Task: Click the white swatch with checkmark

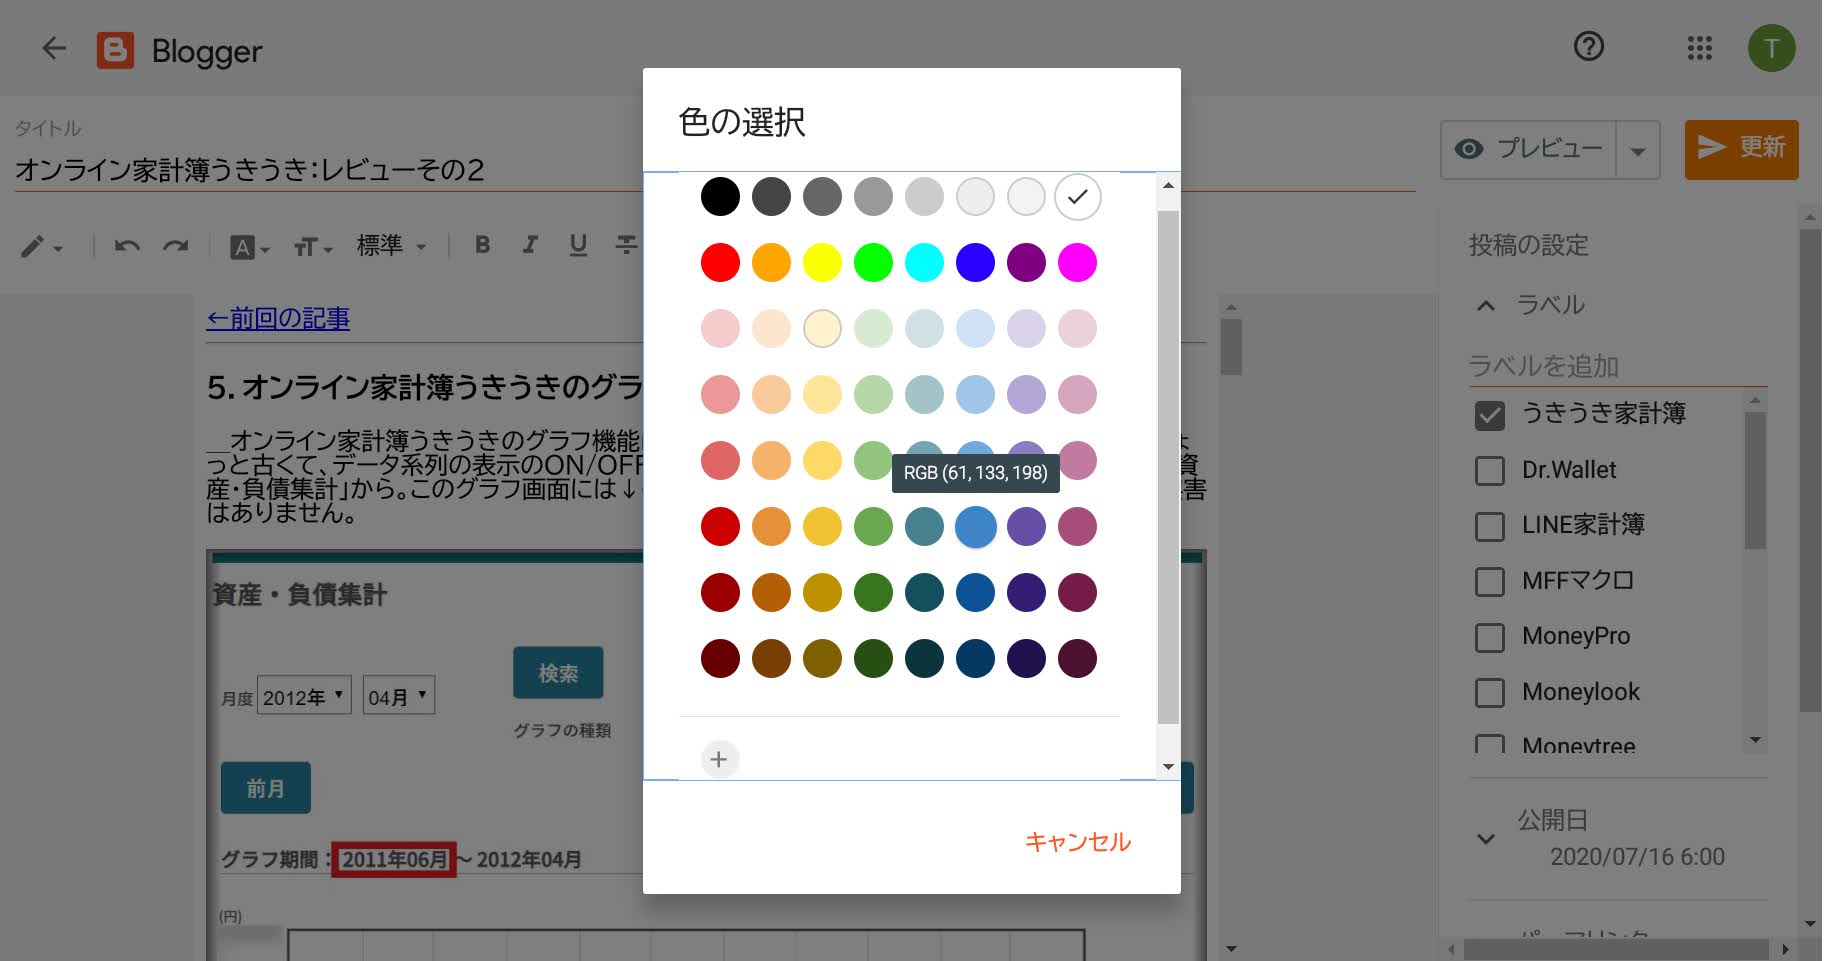Action: point(1077,197)
